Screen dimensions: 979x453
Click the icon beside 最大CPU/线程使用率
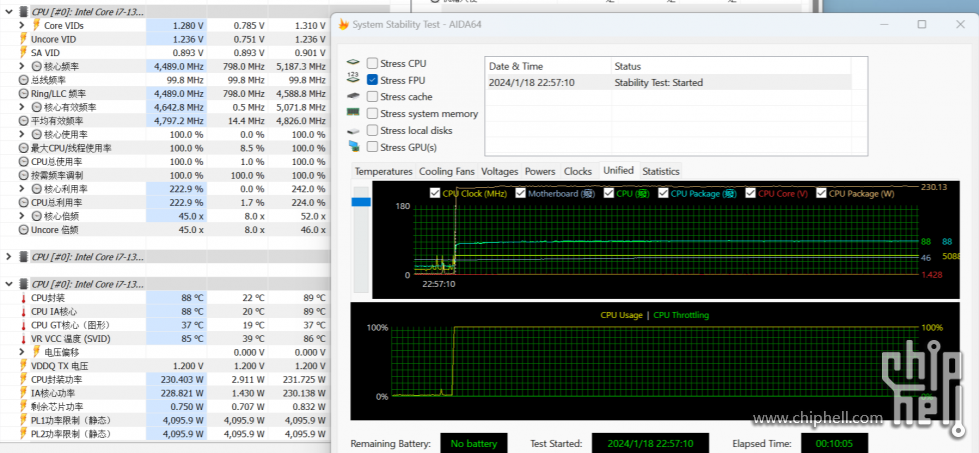tap(24, 149)
